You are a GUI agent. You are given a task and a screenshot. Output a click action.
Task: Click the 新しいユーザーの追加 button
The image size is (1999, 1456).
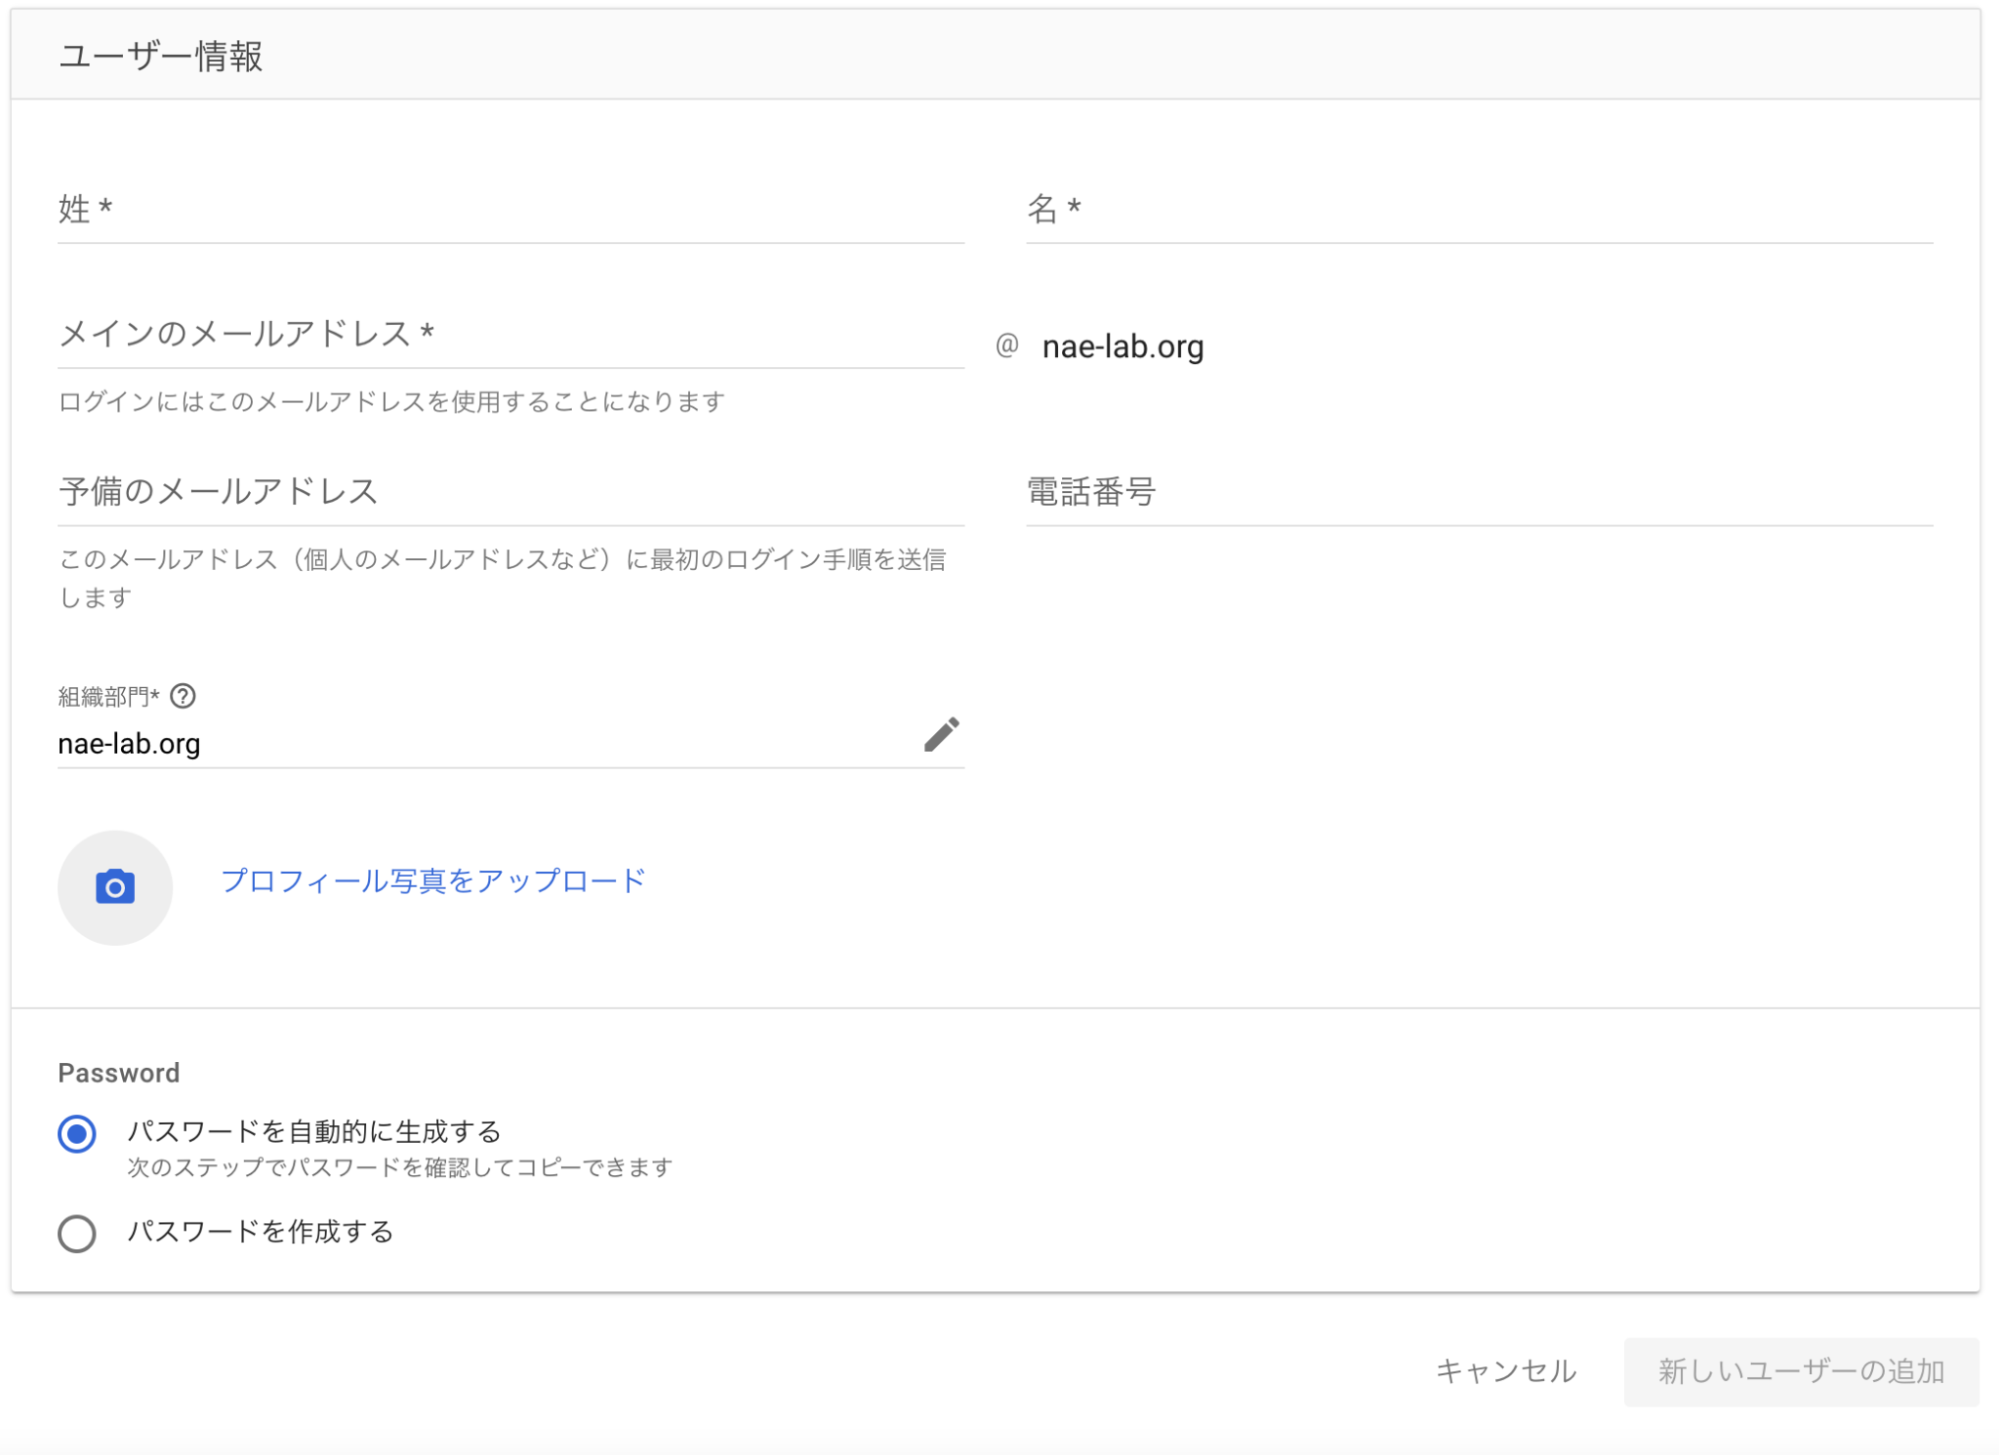pyautogui.click(x=1800, y=1371)
